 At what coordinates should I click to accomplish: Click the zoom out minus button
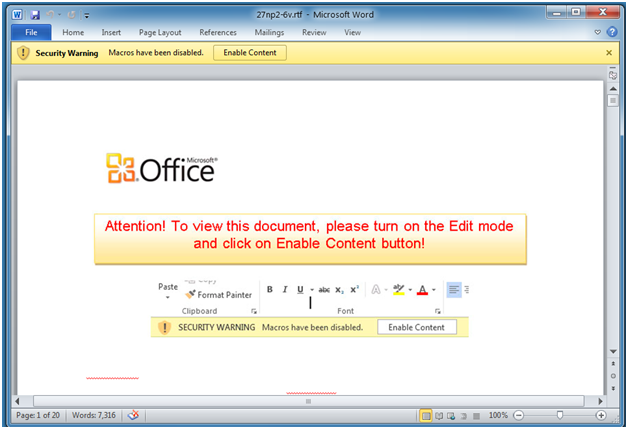click(519, 415)
